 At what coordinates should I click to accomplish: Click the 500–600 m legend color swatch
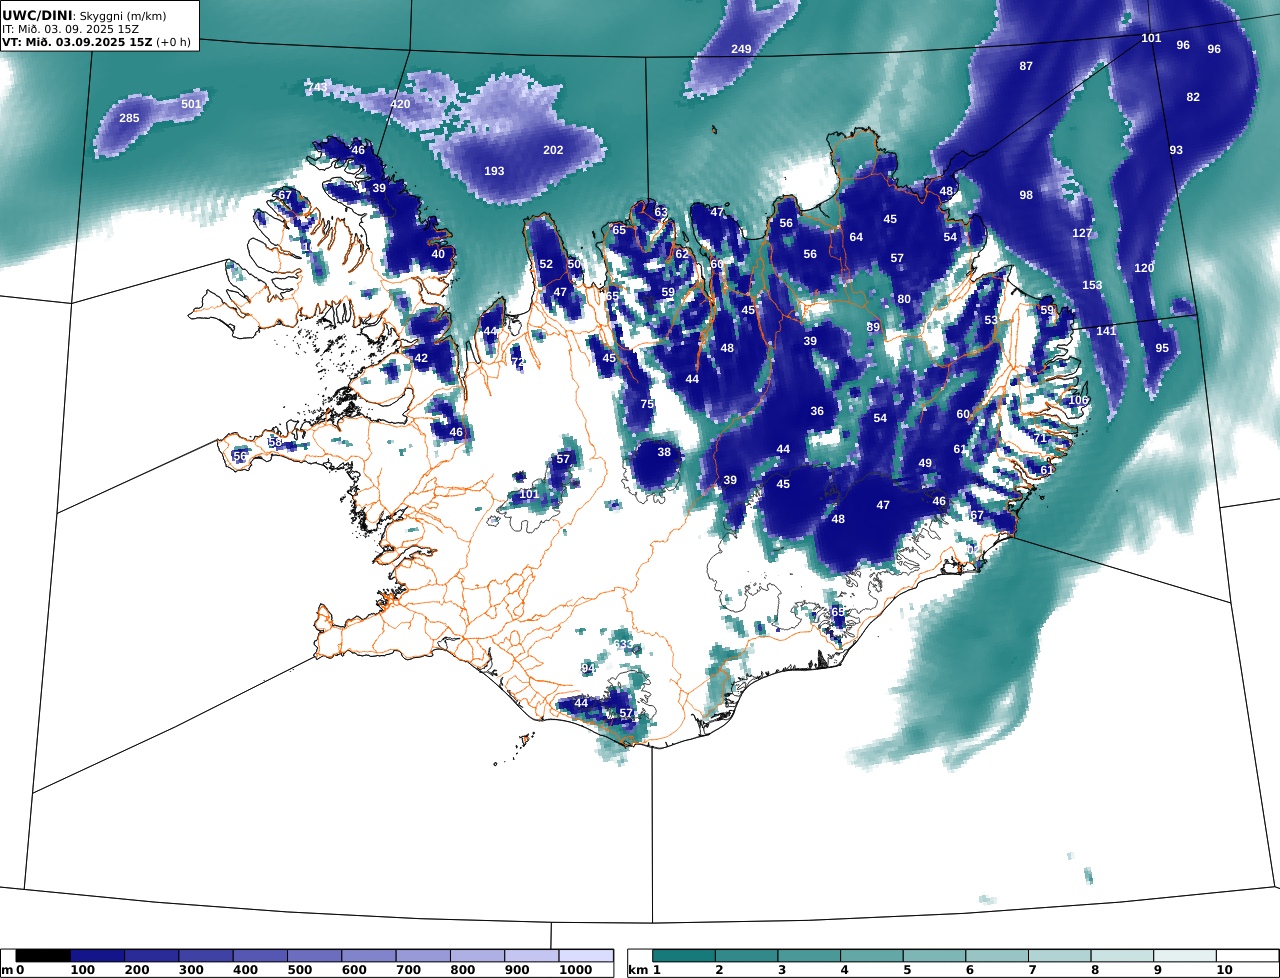(x=314, y=956)
